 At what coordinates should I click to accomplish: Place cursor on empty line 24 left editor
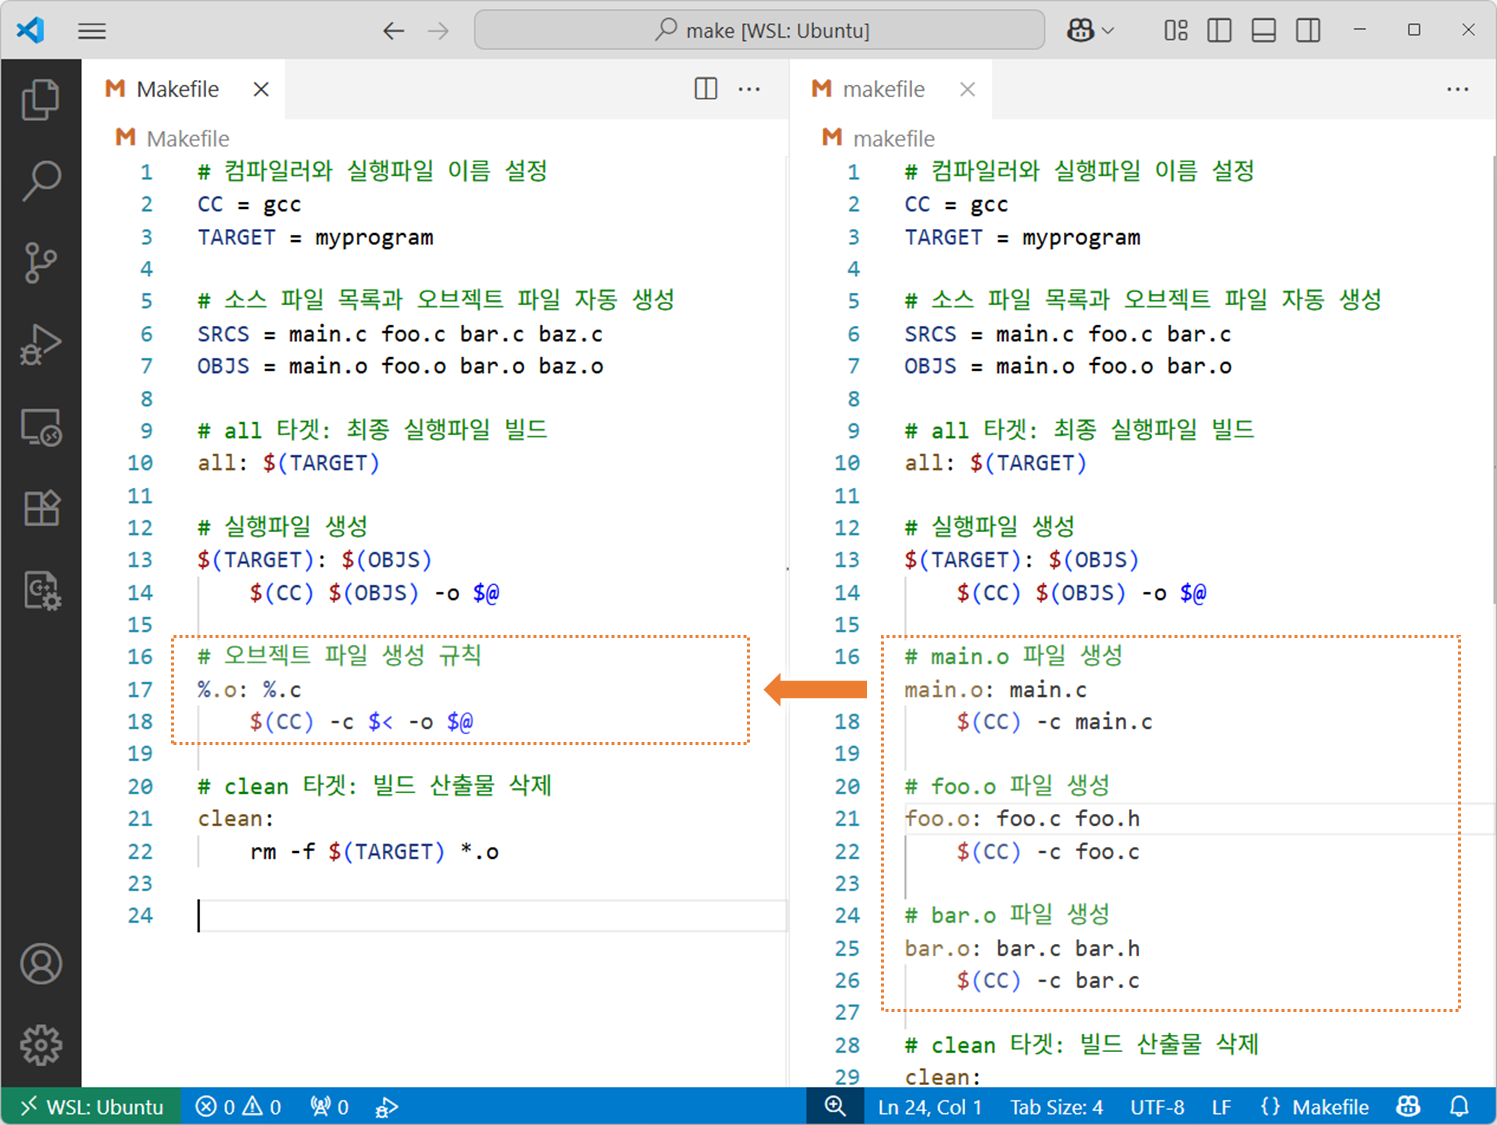tap(492, 916)
